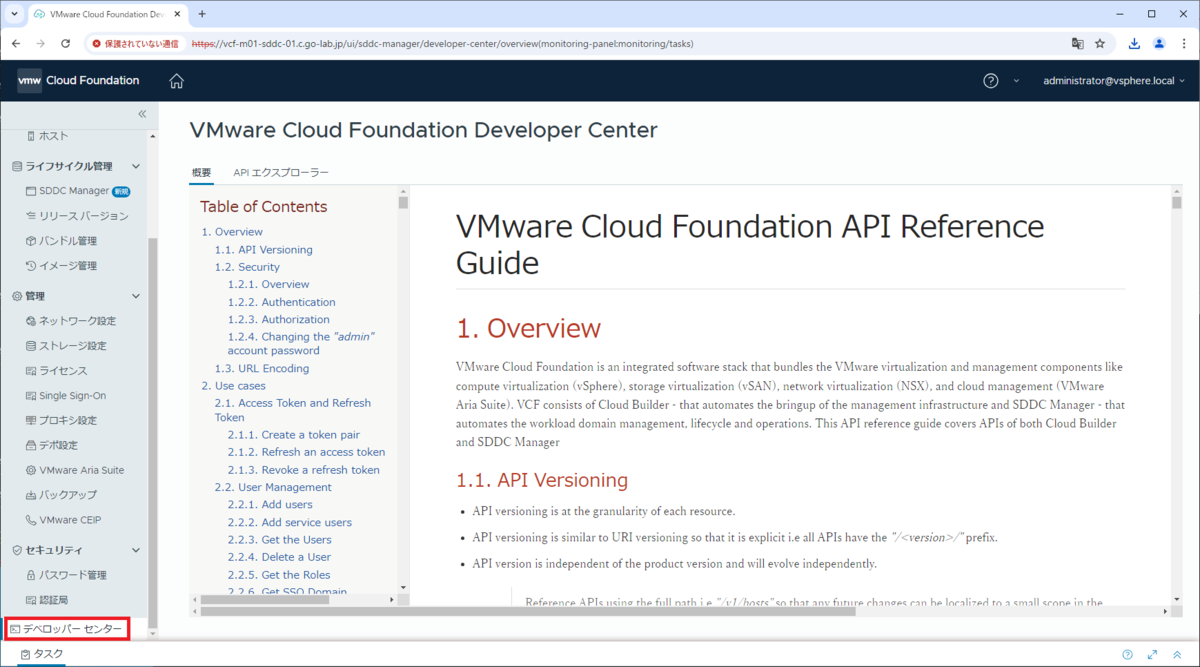Open the タスク panel at the bottom

(42, 654)
